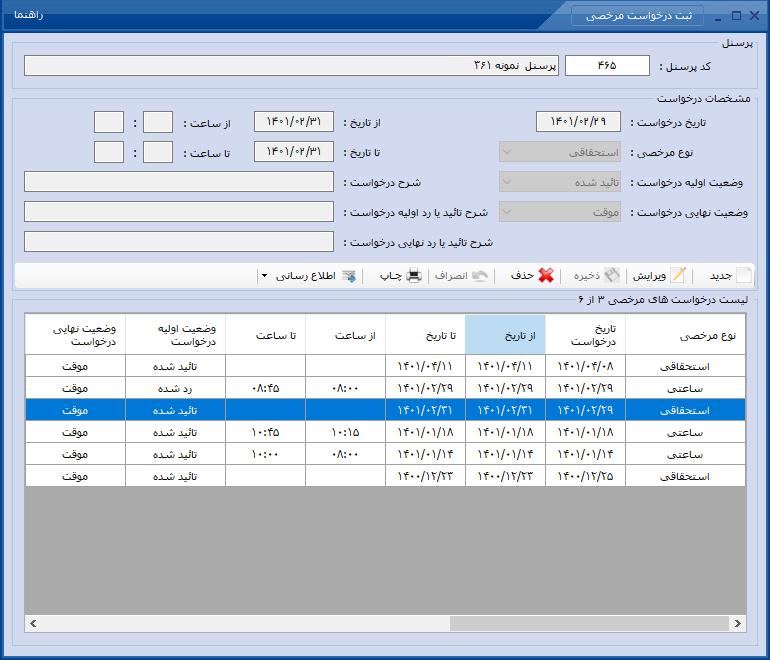Sort by the نوع مرخصی column header
The width and height of the screenshot is (770, 660).
[x=685, y=335]
